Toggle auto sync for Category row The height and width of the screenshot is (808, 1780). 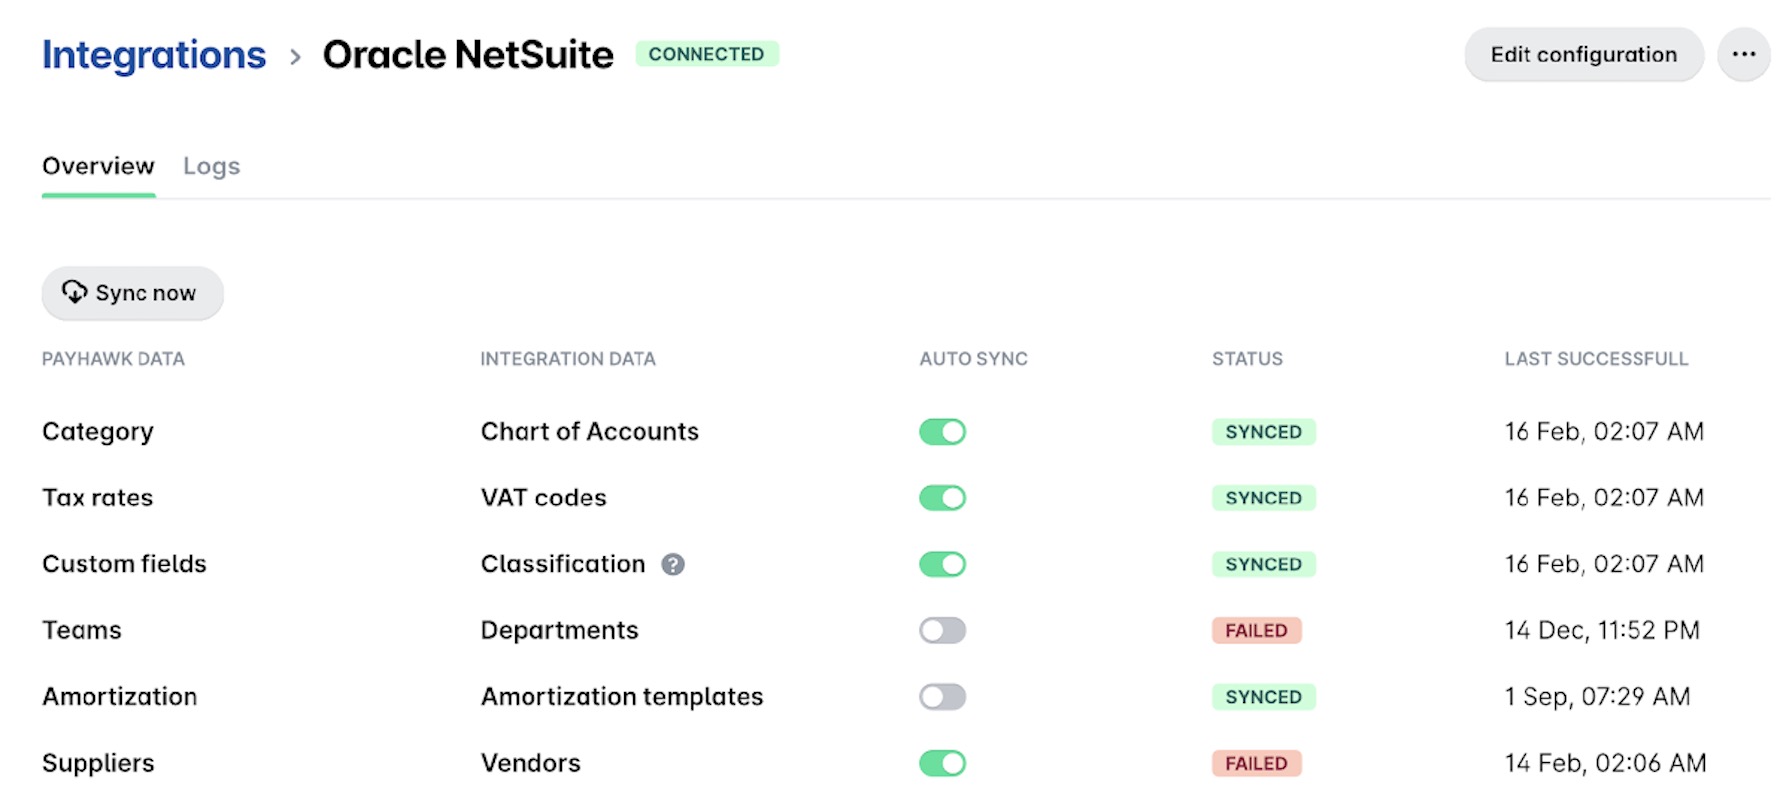point(942,432)
